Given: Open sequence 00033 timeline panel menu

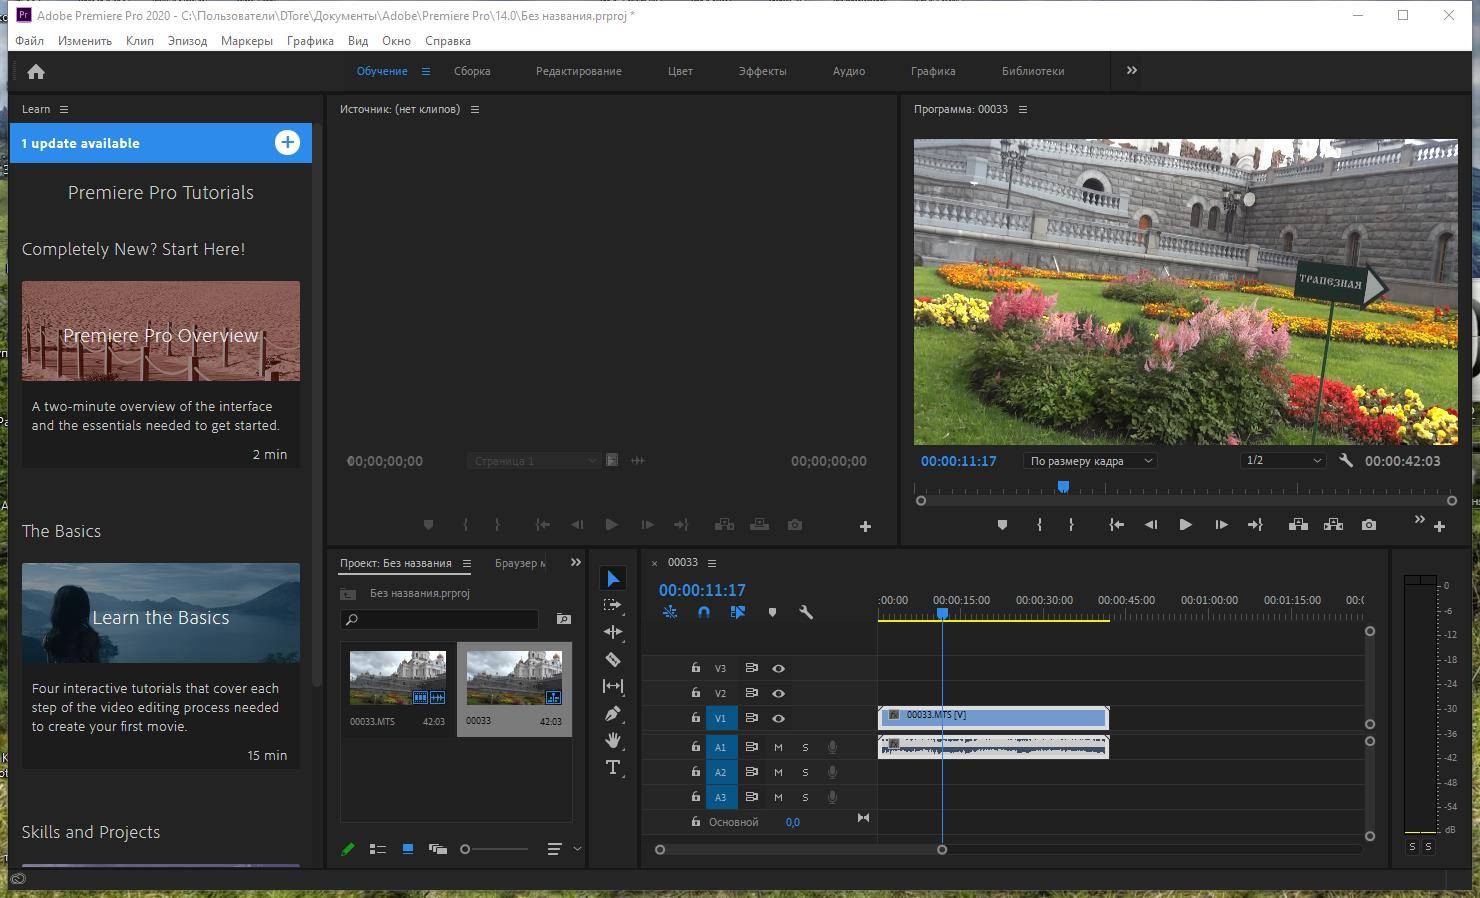Looking at the screenshot, I should point(712,563).
